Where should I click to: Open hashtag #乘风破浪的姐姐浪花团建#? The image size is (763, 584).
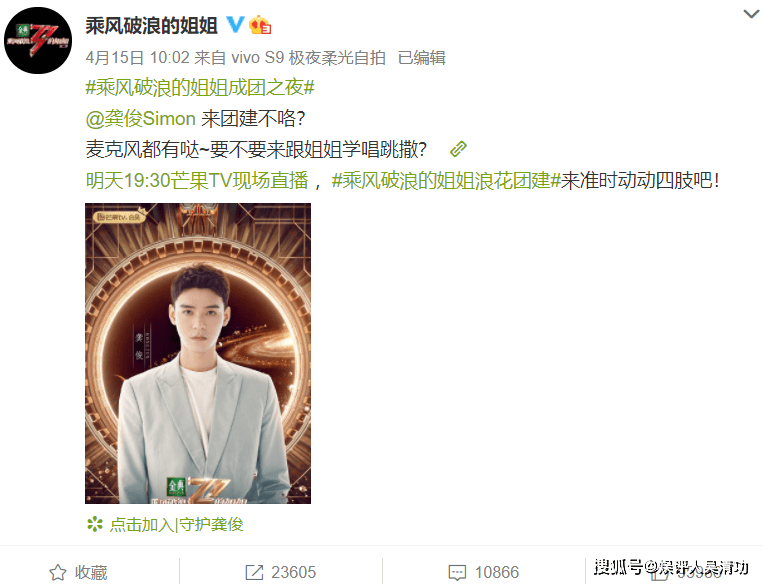[x=446, y=181]
